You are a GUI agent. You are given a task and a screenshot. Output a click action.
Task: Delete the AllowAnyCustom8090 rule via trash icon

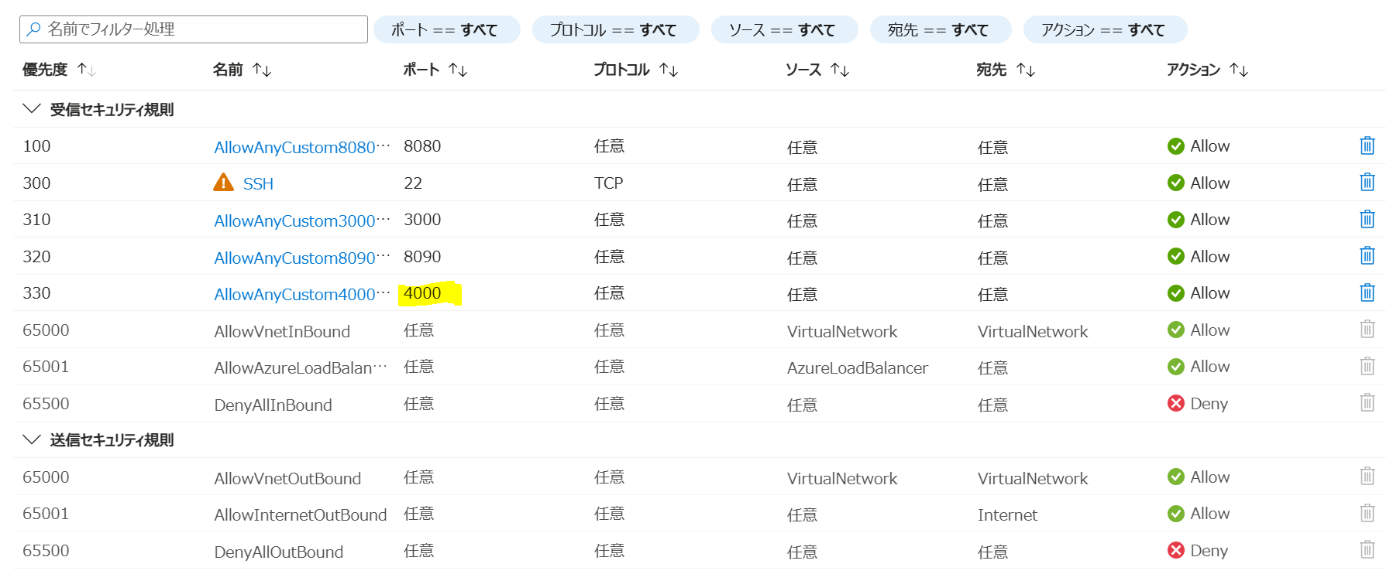1367,256
